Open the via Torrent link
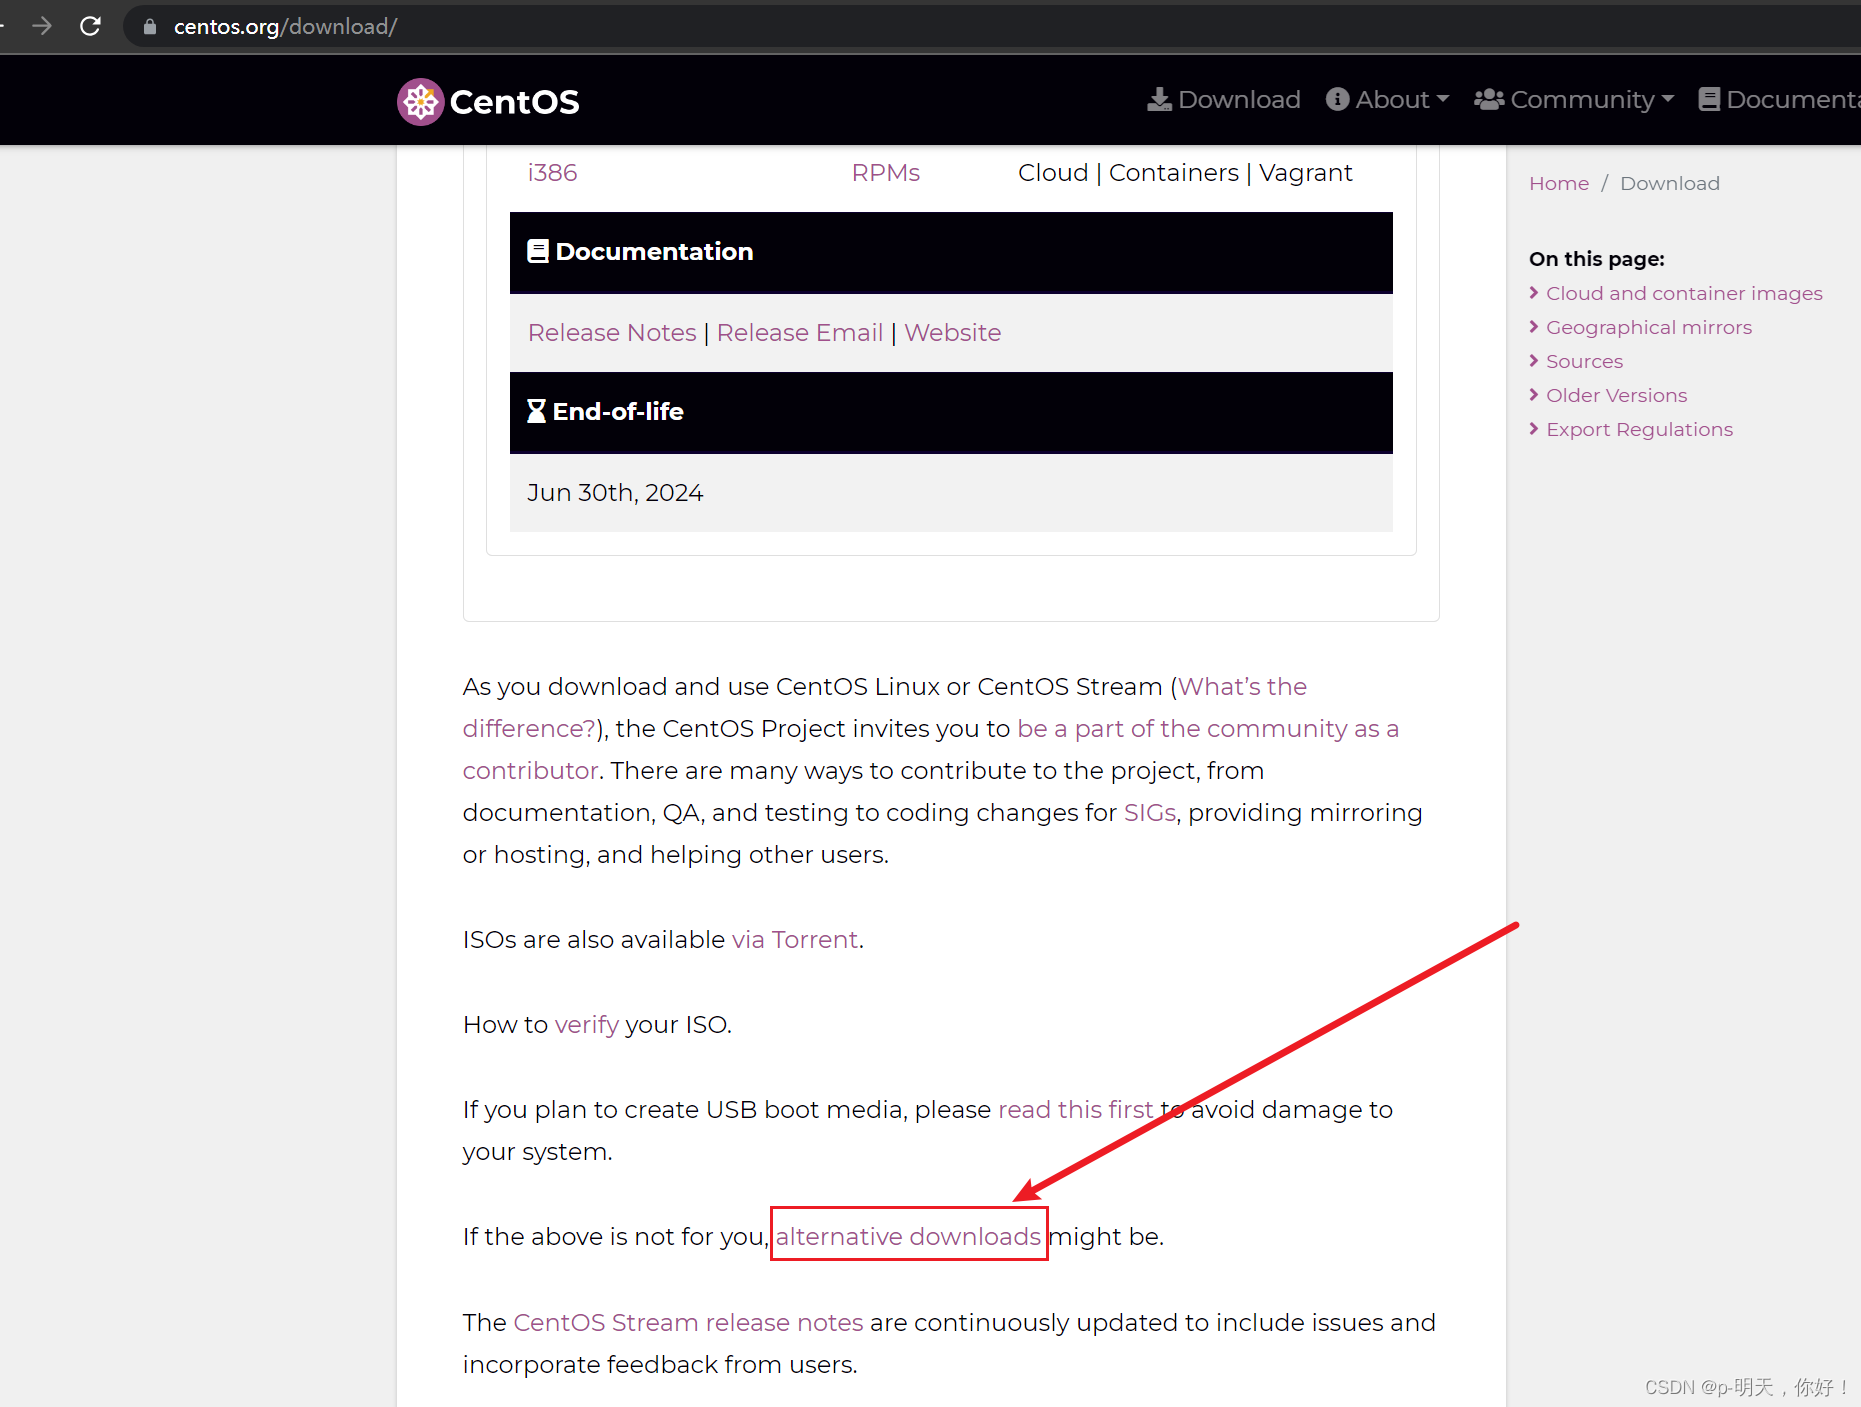The image size is (1861, 1407). click(x=795, y=940)
